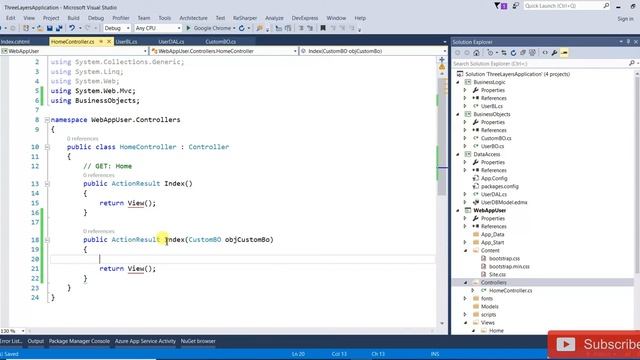640x360 pixels.
Task: Open the Debug configuration dropdown
Action: pyautogui.click(x=128, y=28)
